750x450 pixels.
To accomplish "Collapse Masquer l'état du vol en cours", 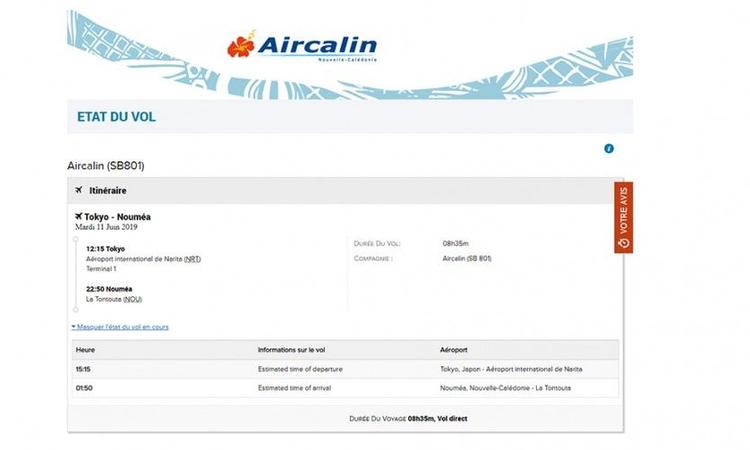I will pos(120,327).
